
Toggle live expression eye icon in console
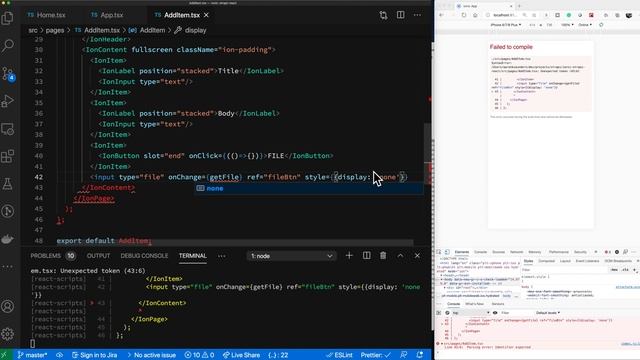pos(495,313)
